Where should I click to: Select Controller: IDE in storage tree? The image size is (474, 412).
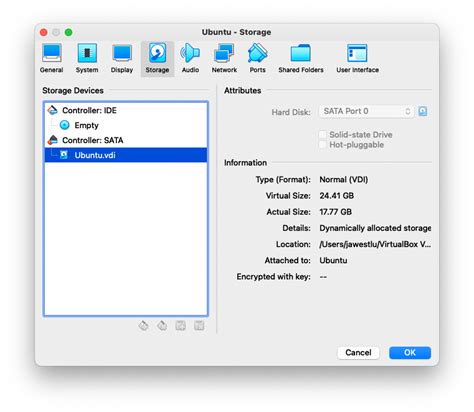coord(126,110)
